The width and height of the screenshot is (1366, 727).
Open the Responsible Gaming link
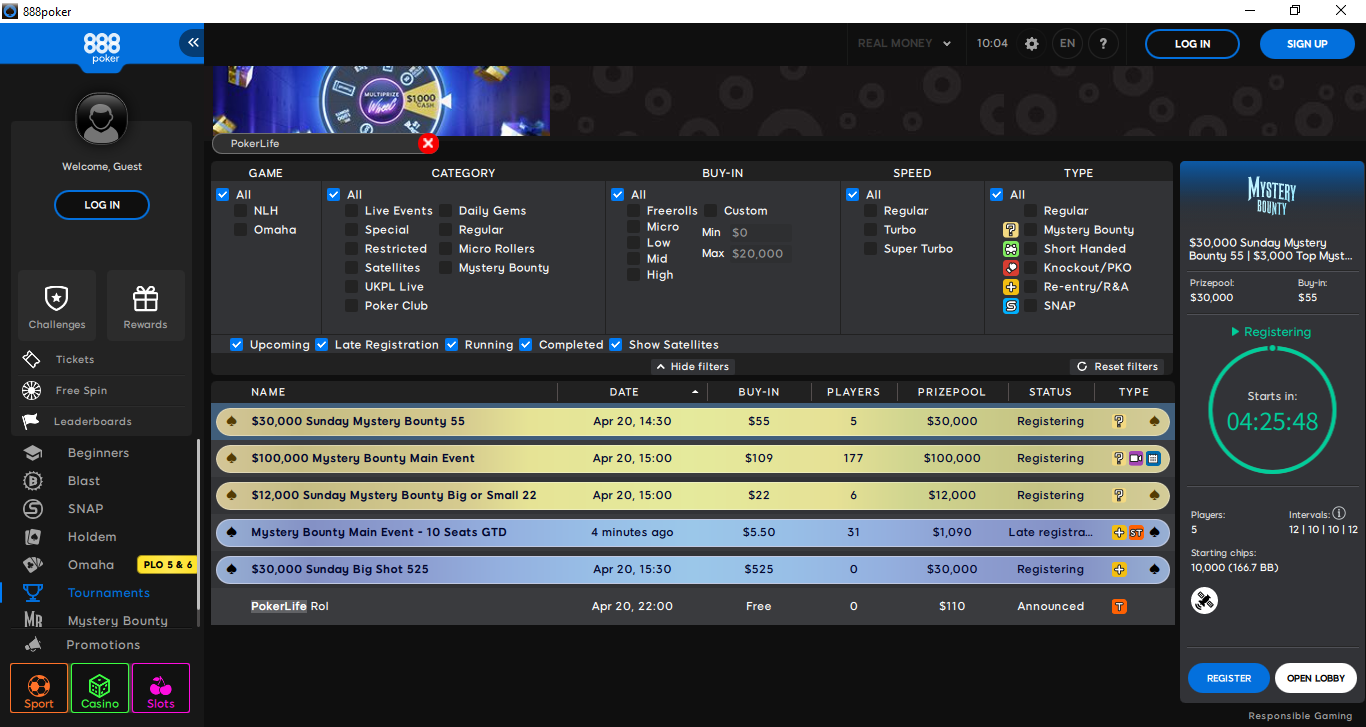(x=1300, y=716)
